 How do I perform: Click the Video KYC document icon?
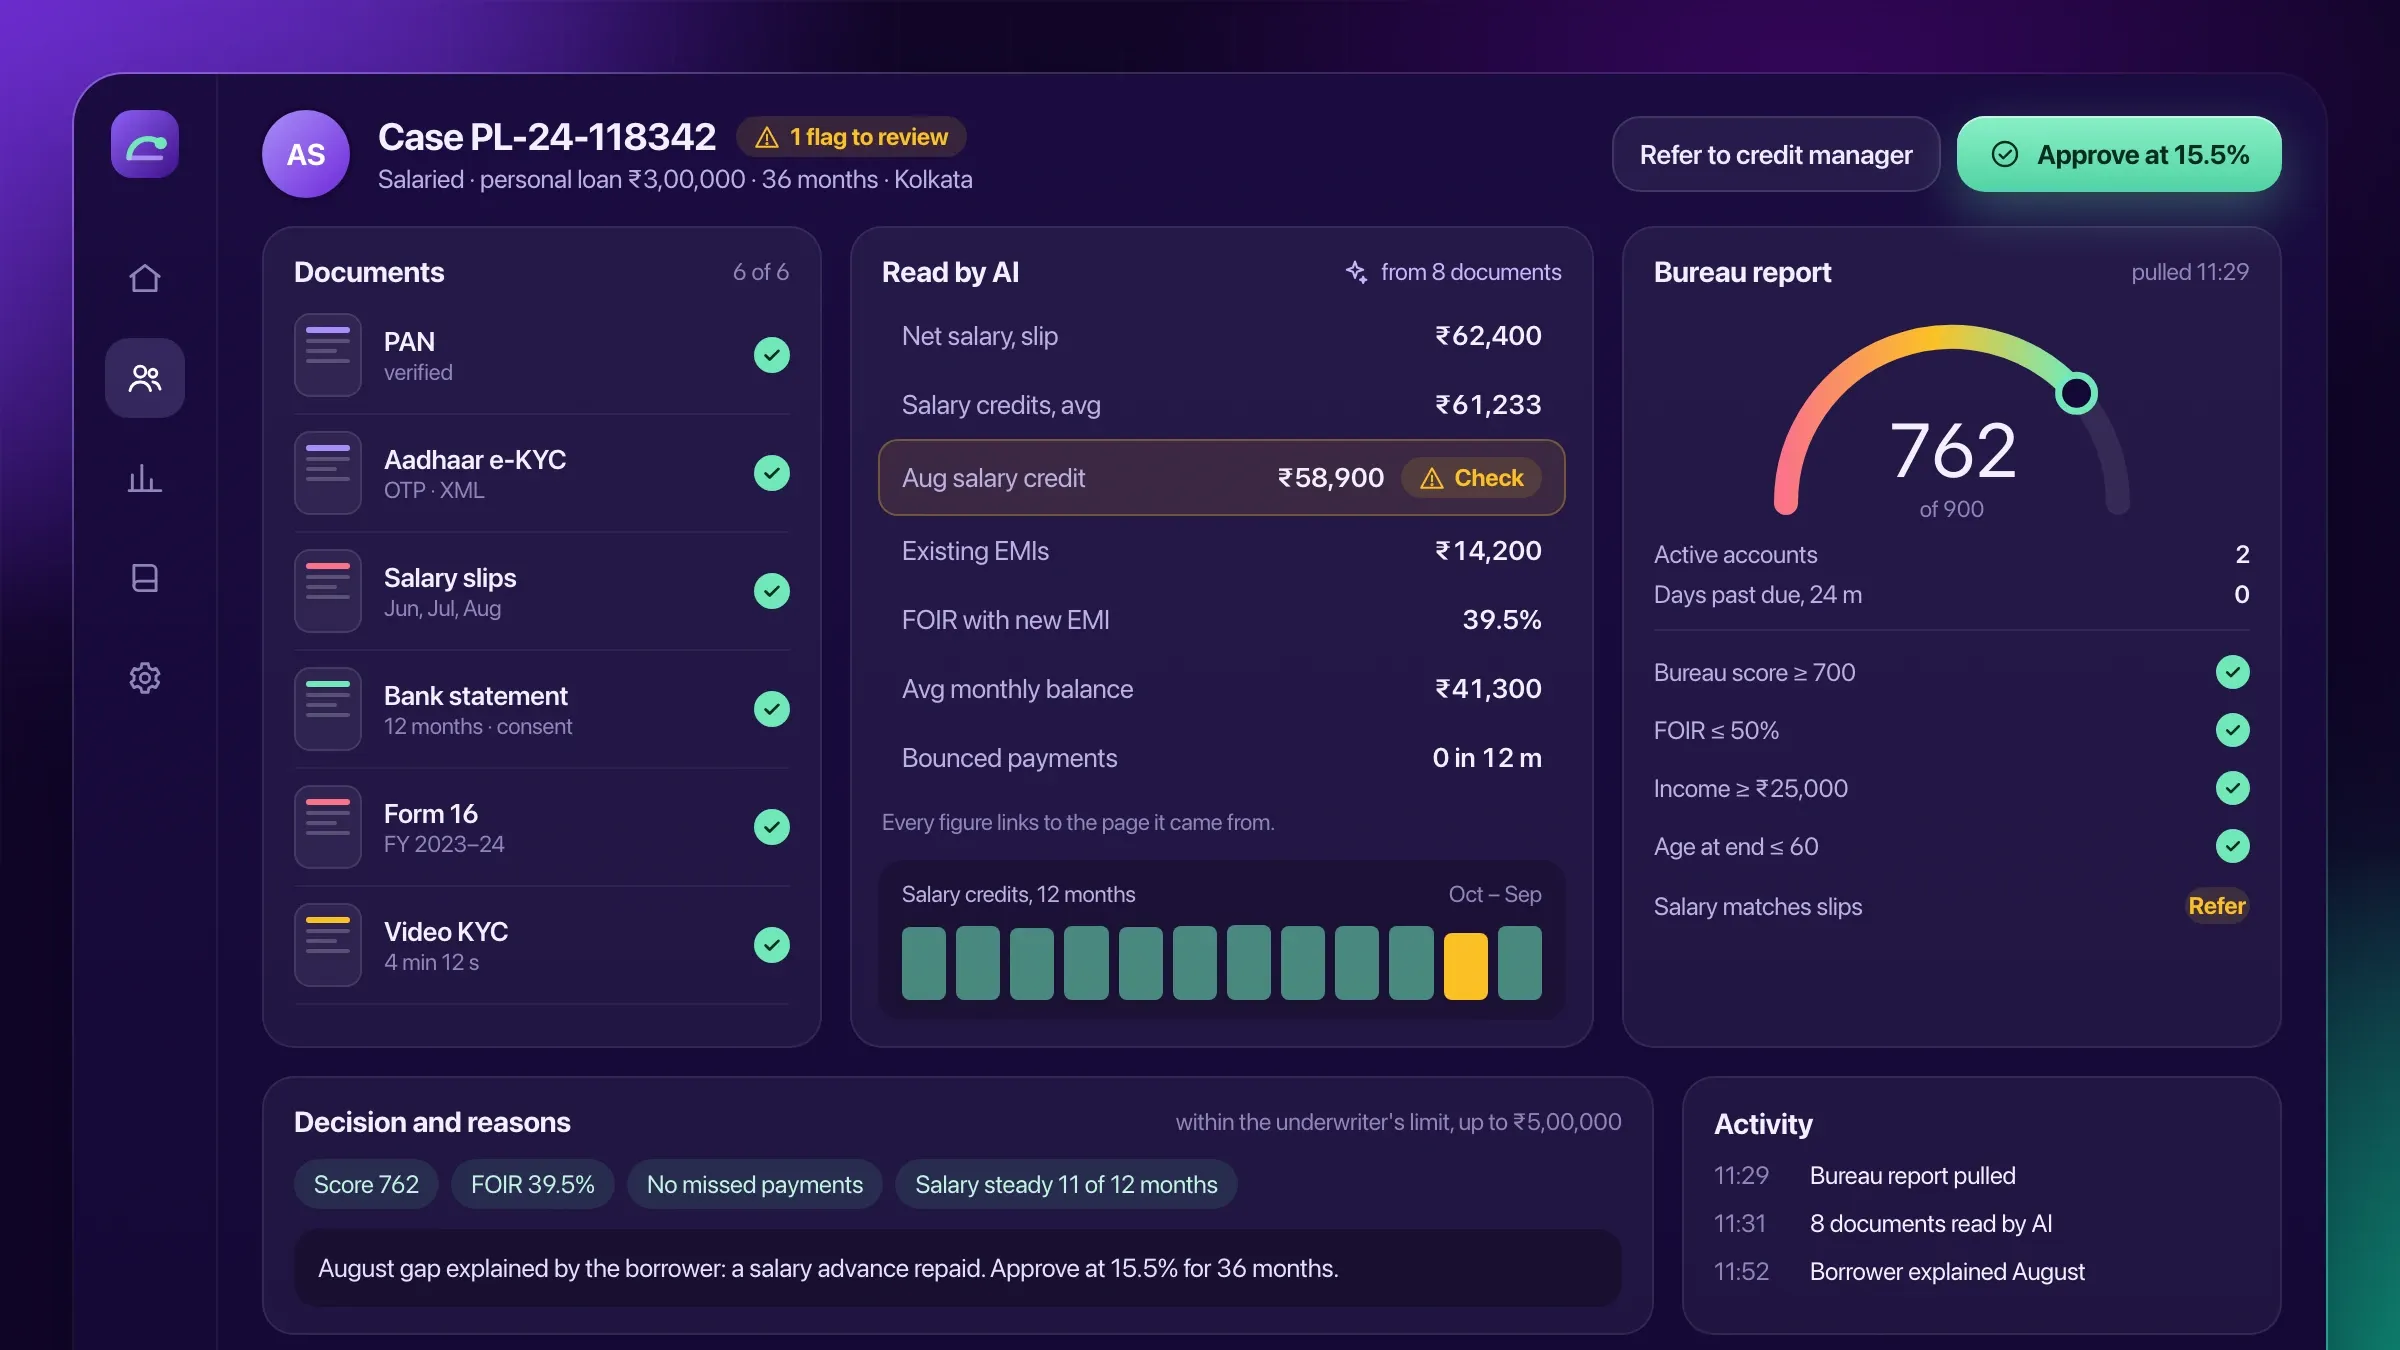tap(328, 945)
